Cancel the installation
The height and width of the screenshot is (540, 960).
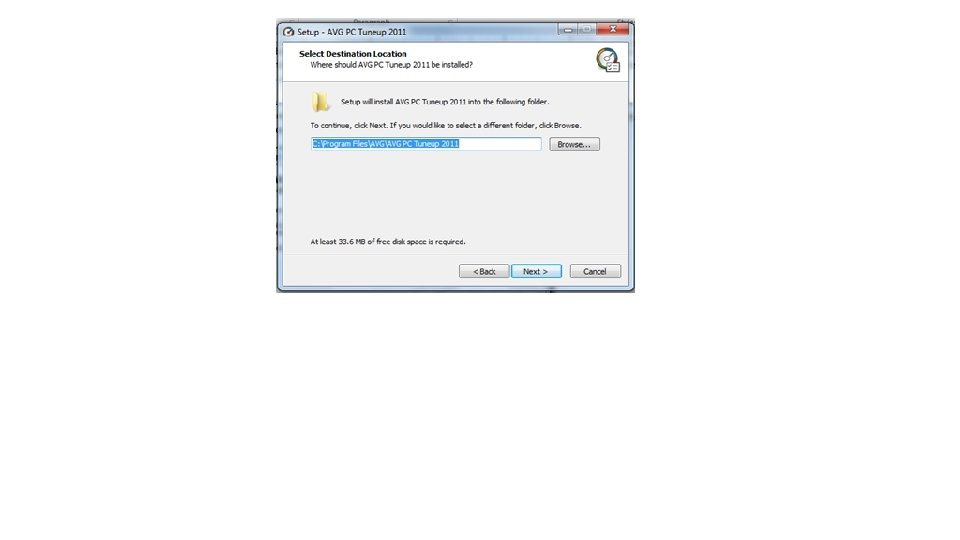click(x=595, y=271)
